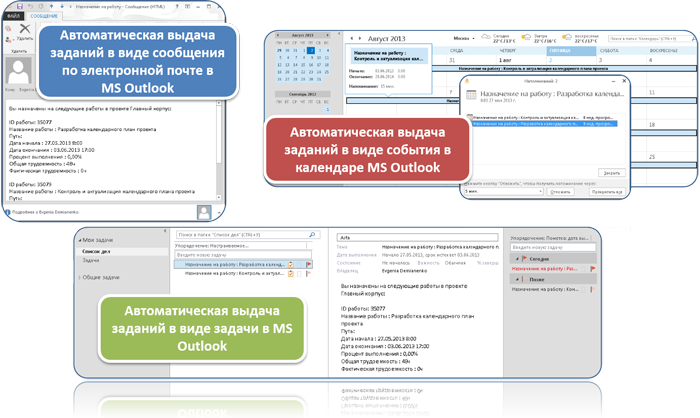Open Упорядочение: Настраиваемое sort header

tap(243, 246)
